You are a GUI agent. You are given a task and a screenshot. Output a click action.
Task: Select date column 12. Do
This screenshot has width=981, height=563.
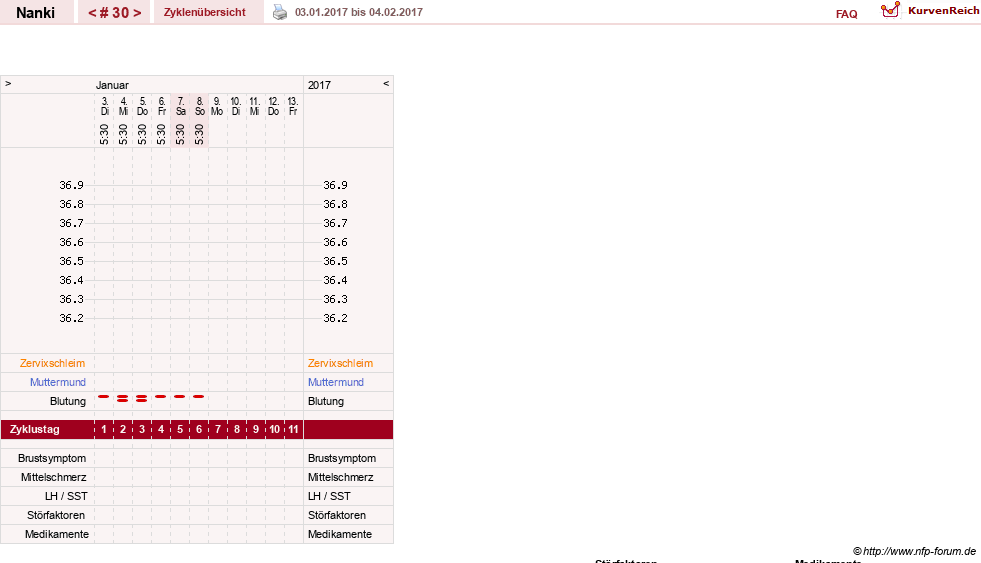click(x=273, y=106)
